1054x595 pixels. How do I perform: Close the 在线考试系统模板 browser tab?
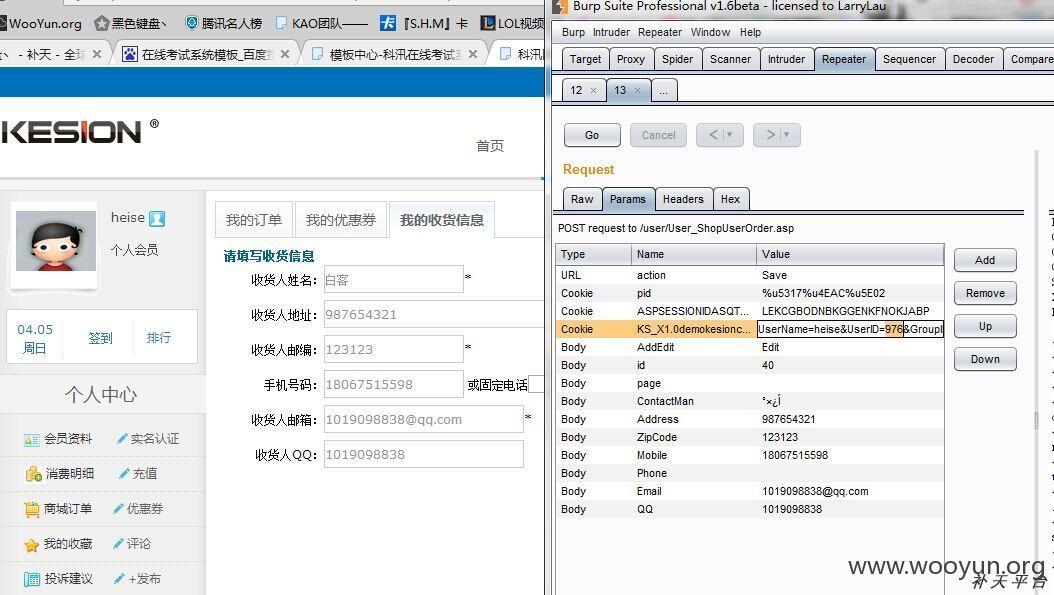[x=285, y=54]
